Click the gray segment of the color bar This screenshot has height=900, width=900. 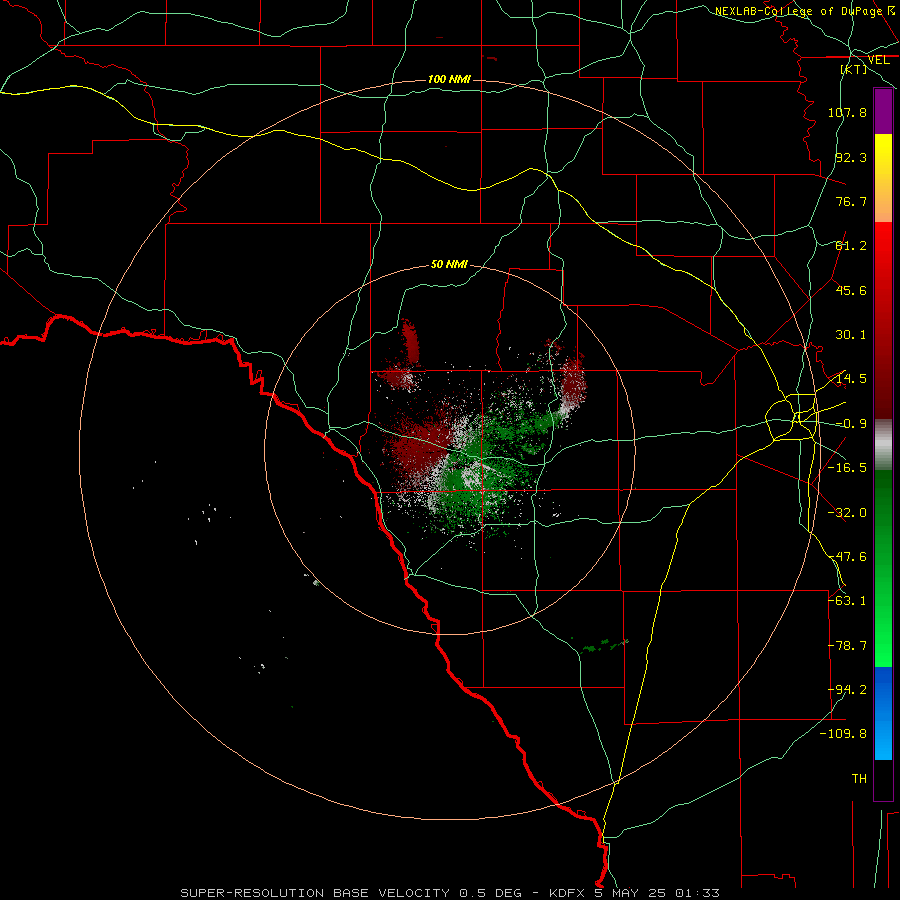(x=883, y=445)
